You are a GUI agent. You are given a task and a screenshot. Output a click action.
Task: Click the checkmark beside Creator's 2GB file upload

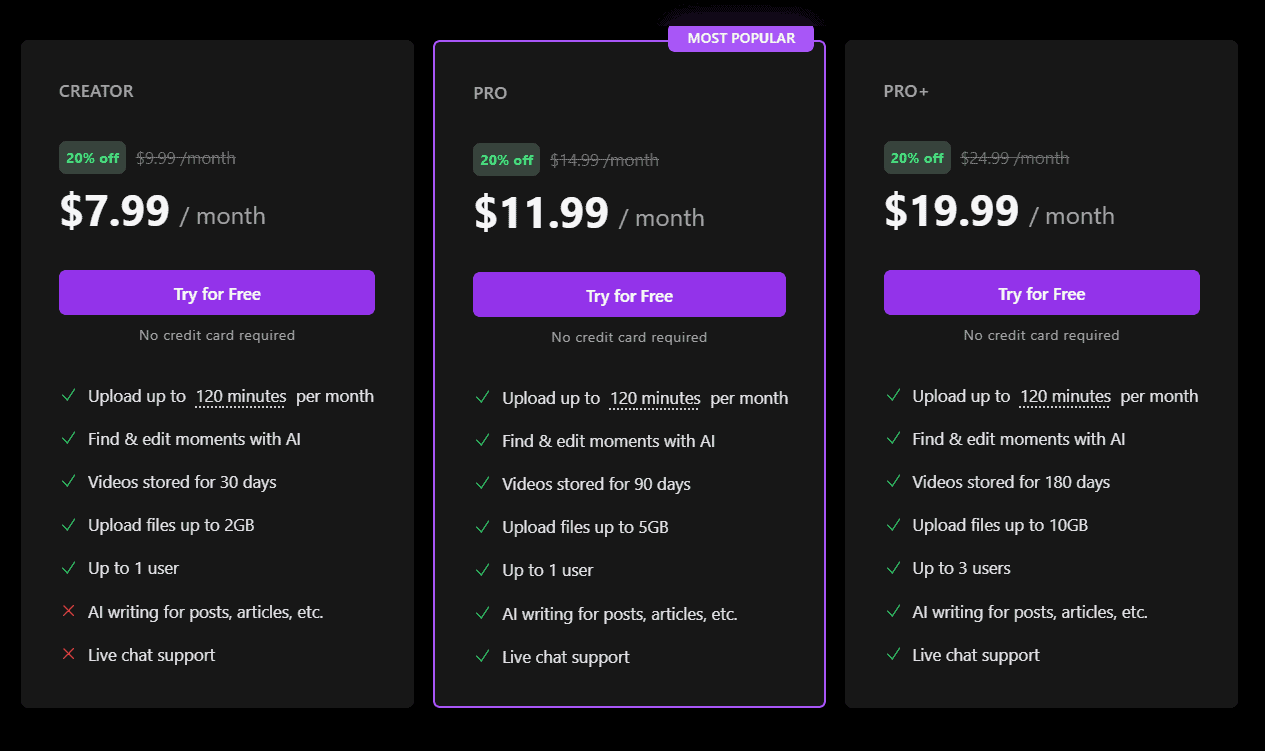pyautogui.click(x=69, y=524)
